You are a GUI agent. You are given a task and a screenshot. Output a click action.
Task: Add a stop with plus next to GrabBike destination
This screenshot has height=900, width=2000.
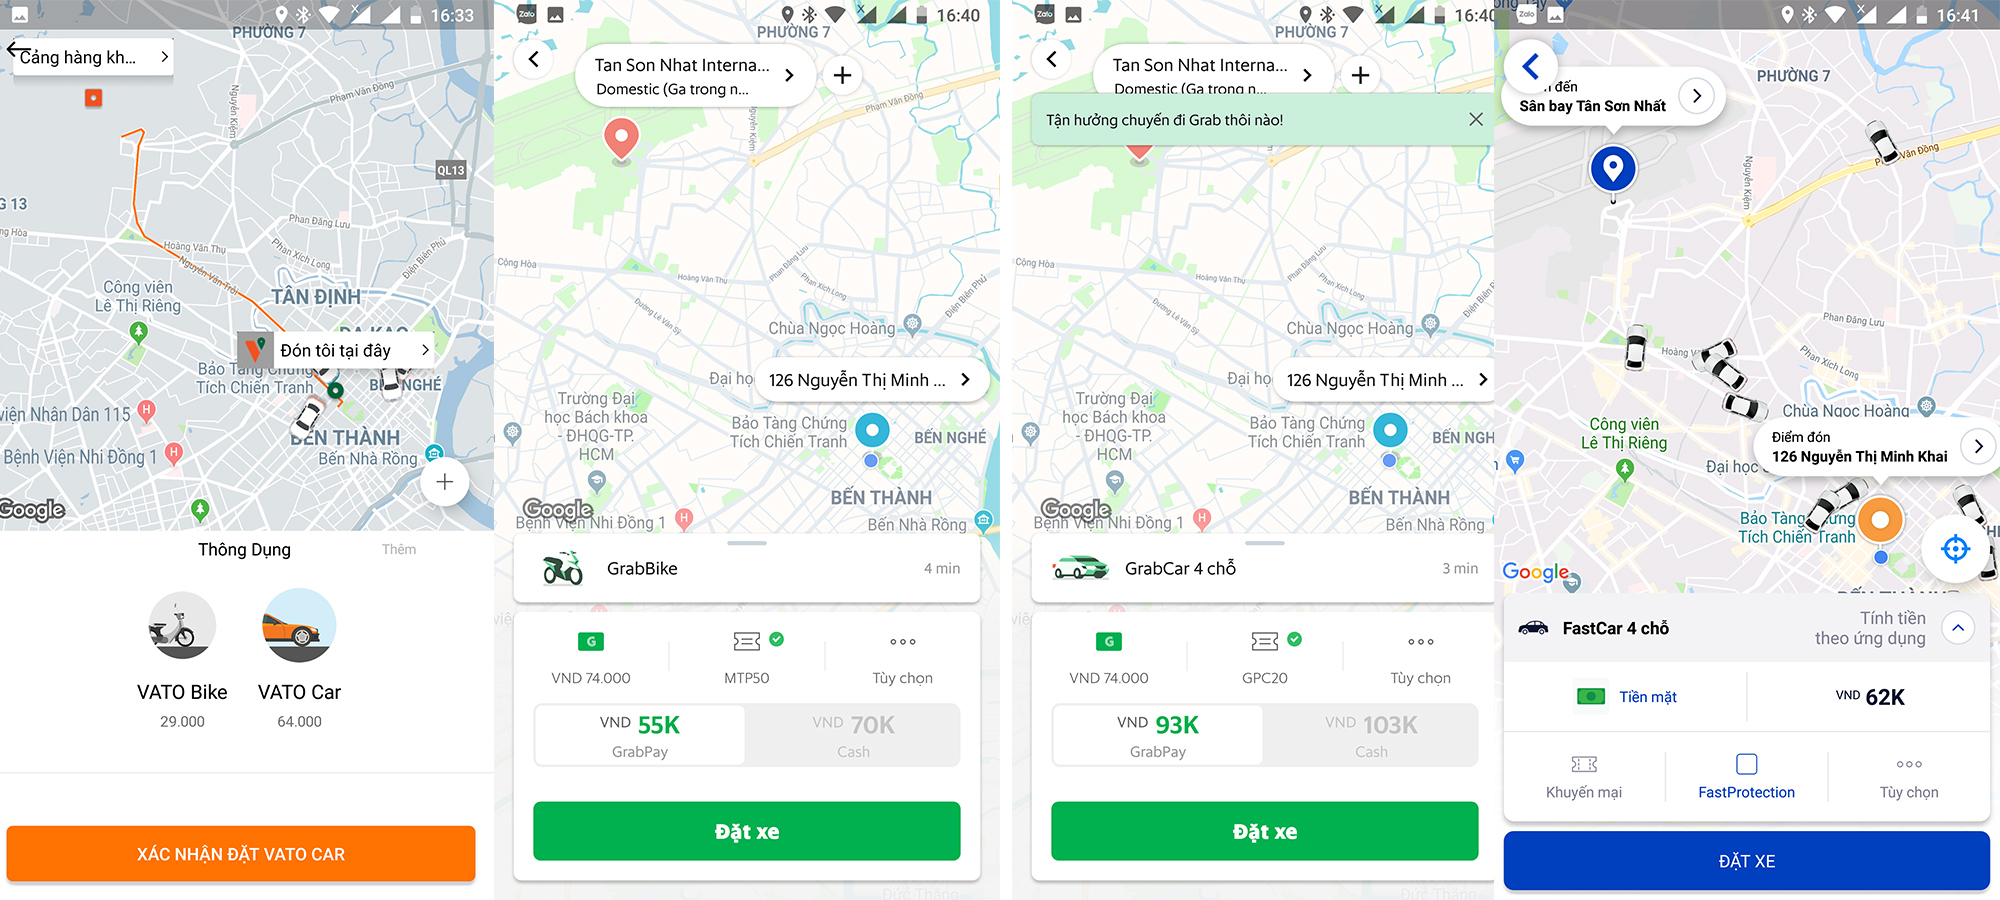842,76
